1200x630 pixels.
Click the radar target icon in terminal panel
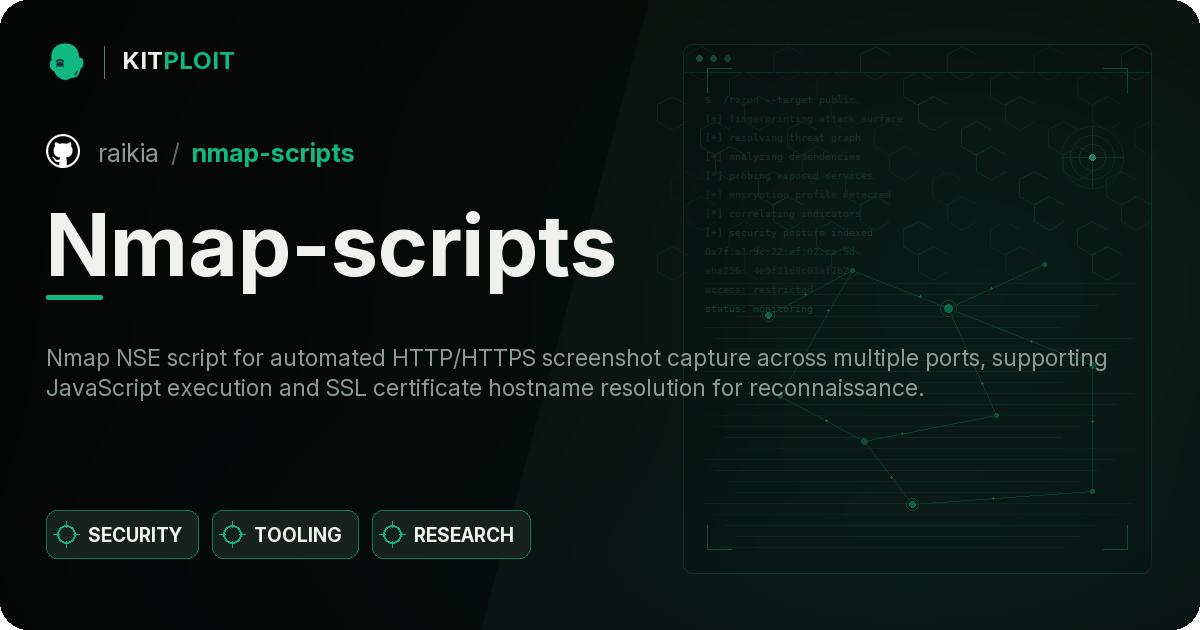tap(1092, 157)
